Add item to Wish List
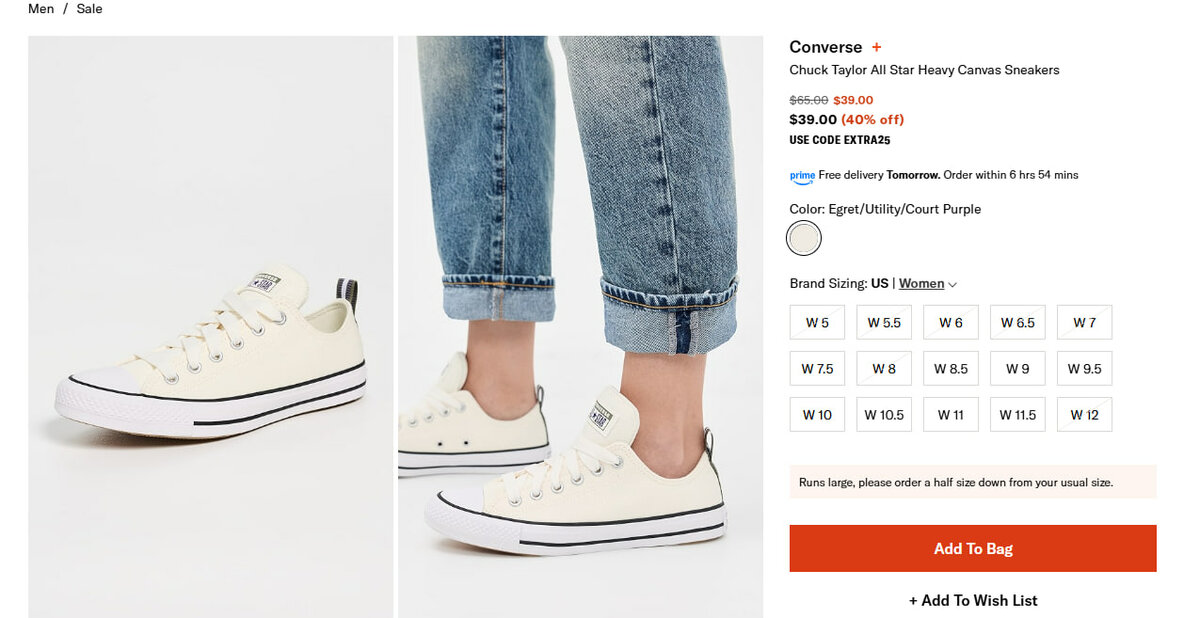The image size is (1200, 618). tap(972, 601)
